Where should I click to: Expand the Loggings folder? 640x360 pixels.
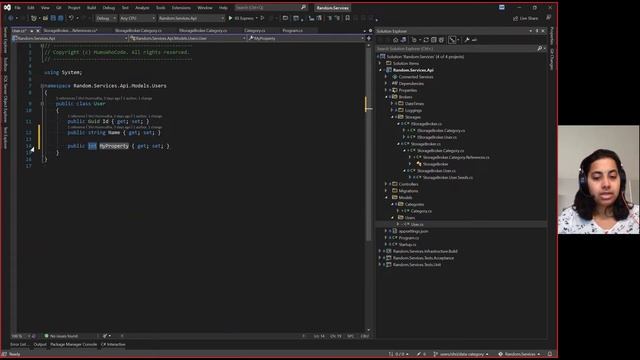tap(391, 111)
